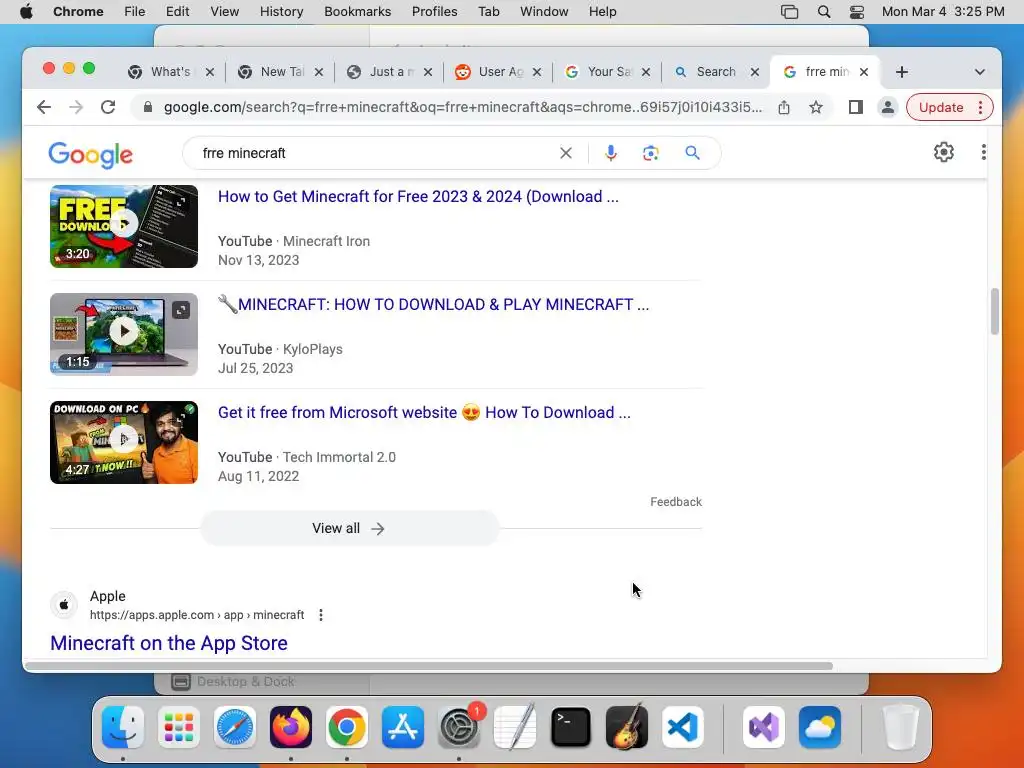Reload the current page
The width and height of the screenshot is (1024, 768).
(108, 107)
